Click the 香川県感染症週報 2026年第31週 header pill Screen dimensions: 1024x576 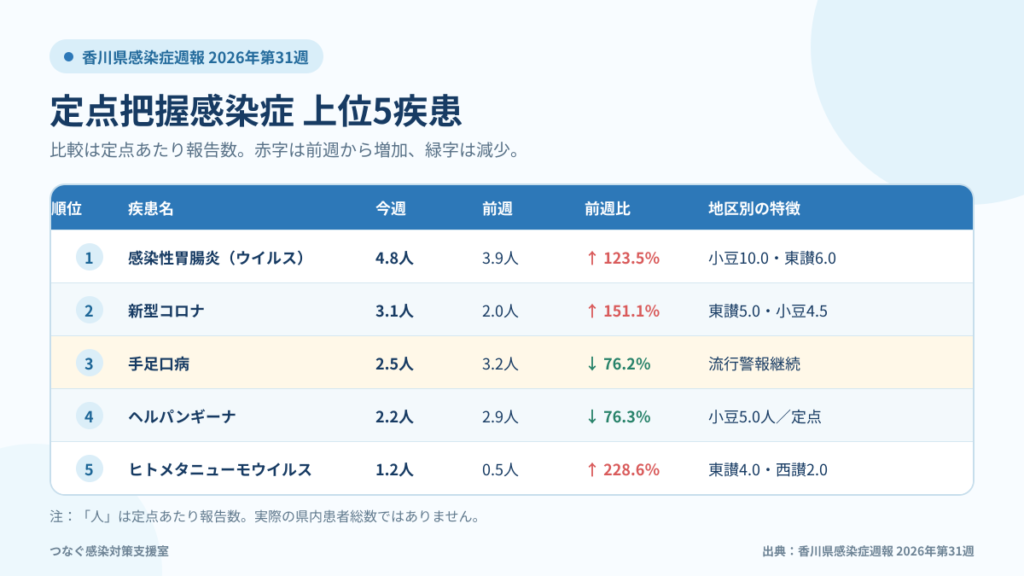[186, 57]
